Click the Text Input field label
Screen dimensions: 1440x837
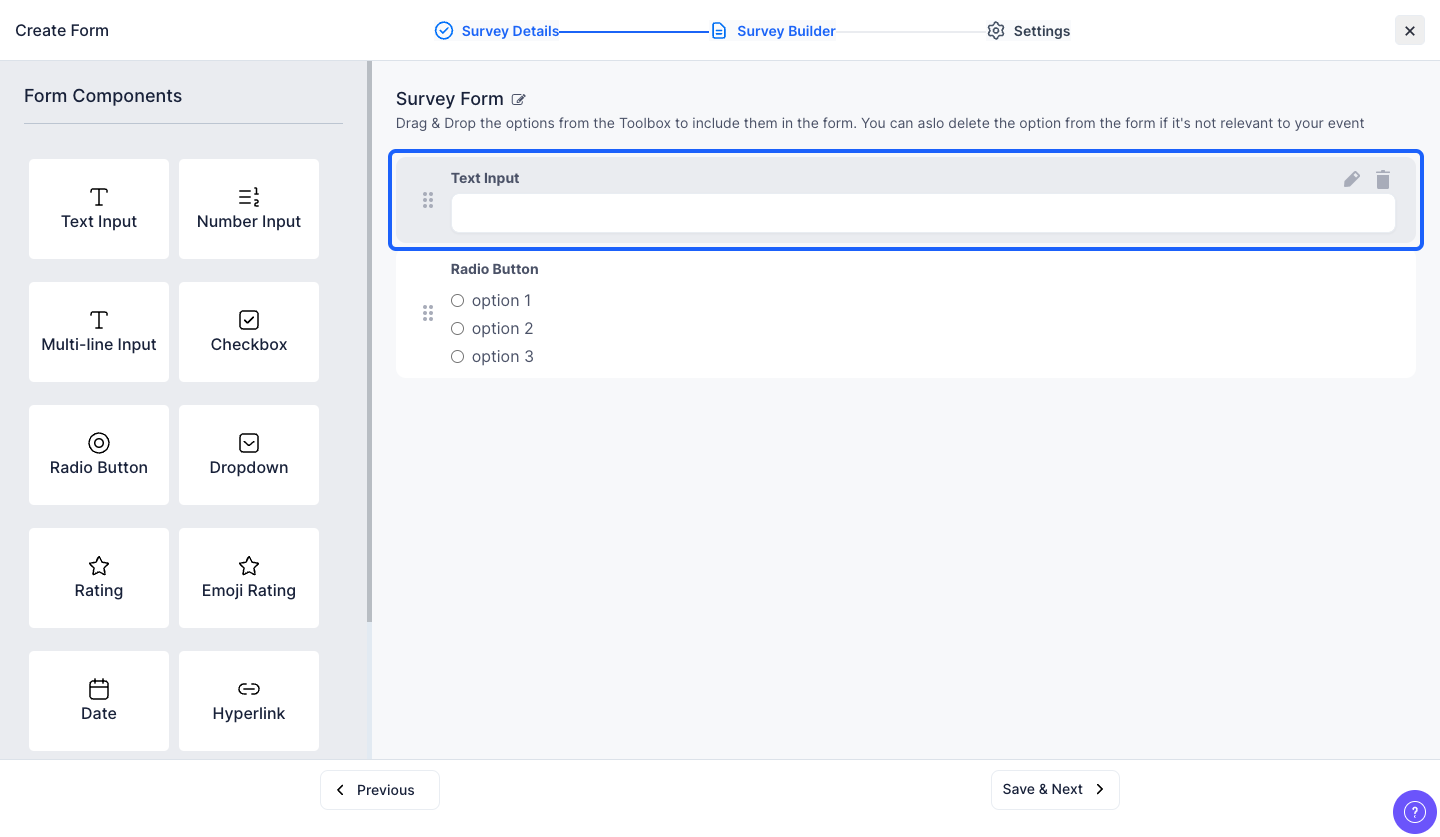point(485,178)
